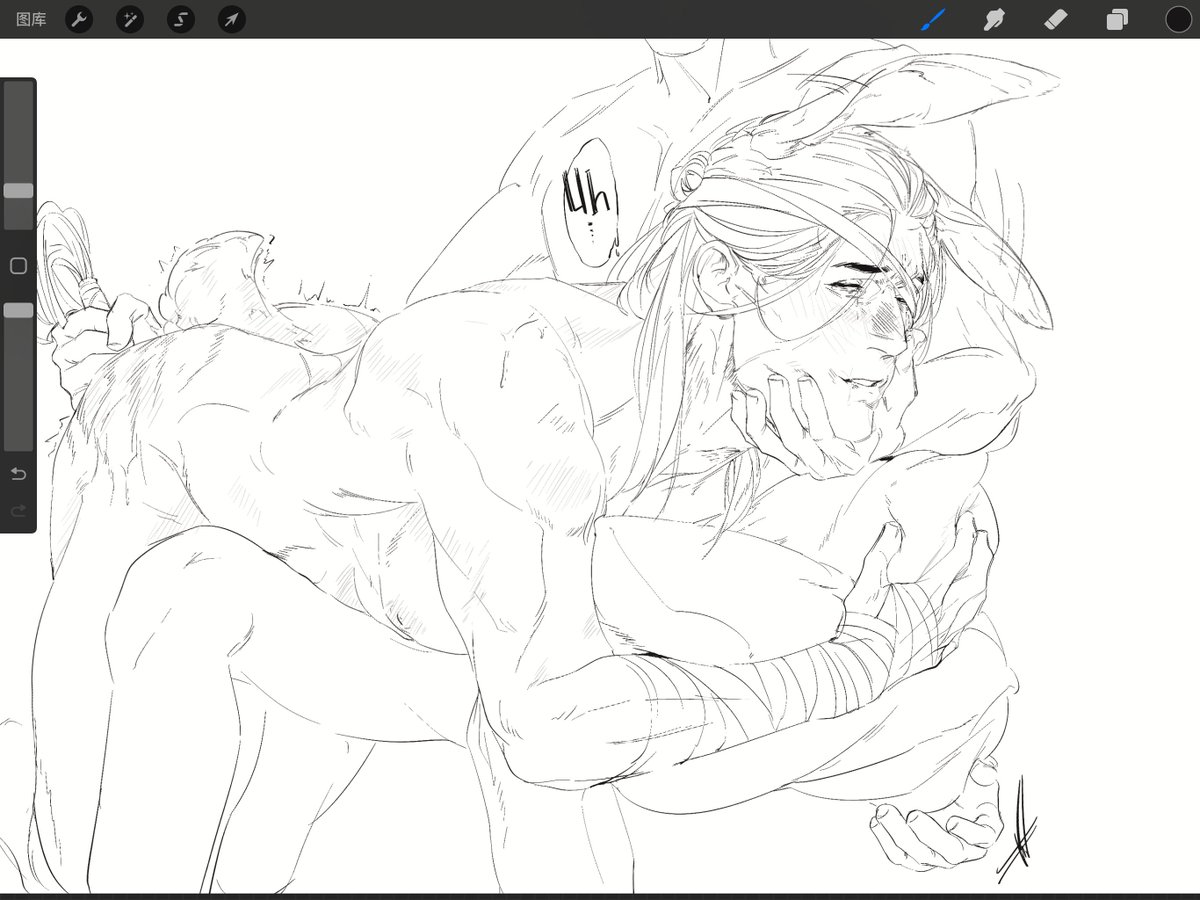
Task: Open the Actions wrench menu
Action: click(79, 19)
